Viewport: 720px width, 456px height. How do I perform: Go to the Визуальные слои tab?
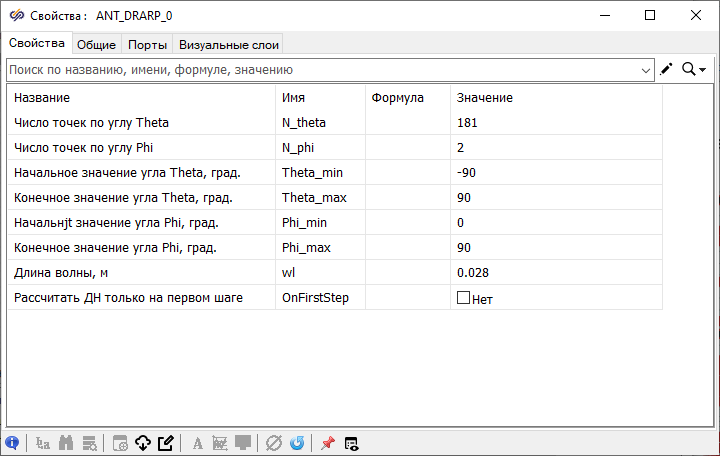pyautogui.click(x=228, y=44)
